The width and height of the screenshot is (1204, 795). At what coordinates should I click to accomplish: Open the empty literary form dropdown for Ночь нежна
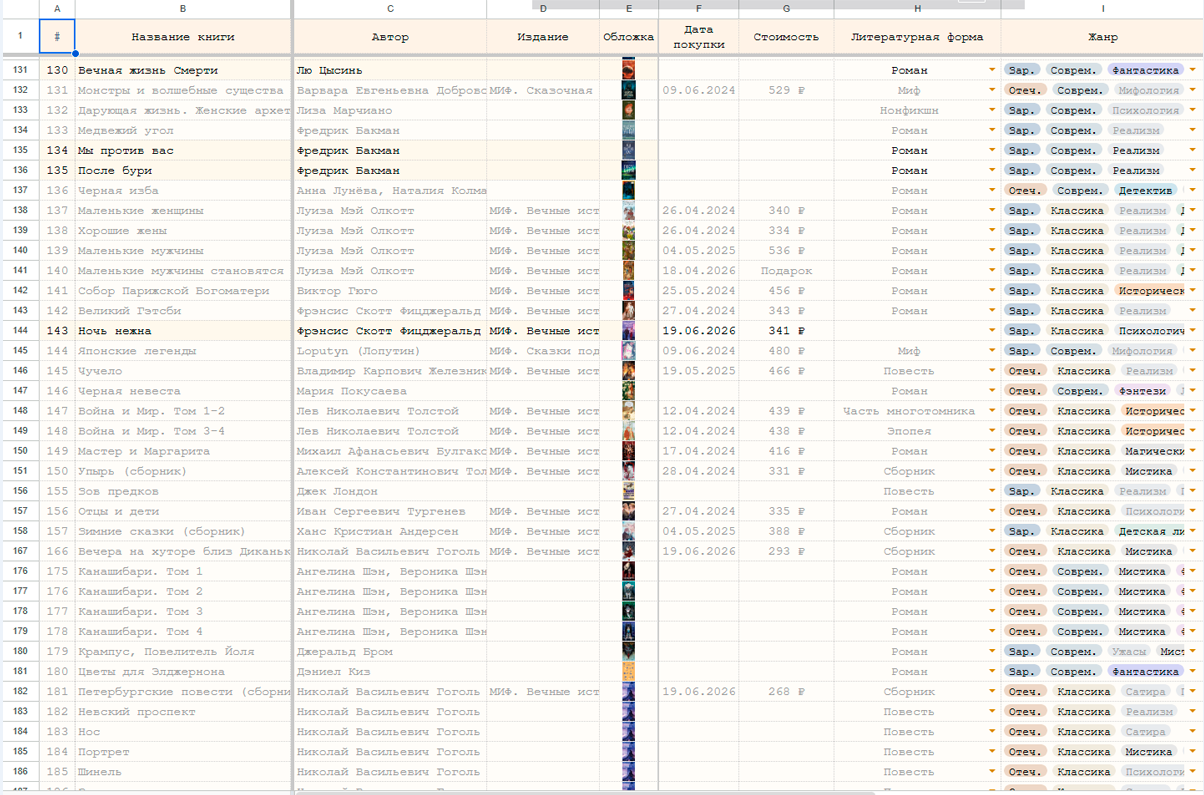coord(992,331)
